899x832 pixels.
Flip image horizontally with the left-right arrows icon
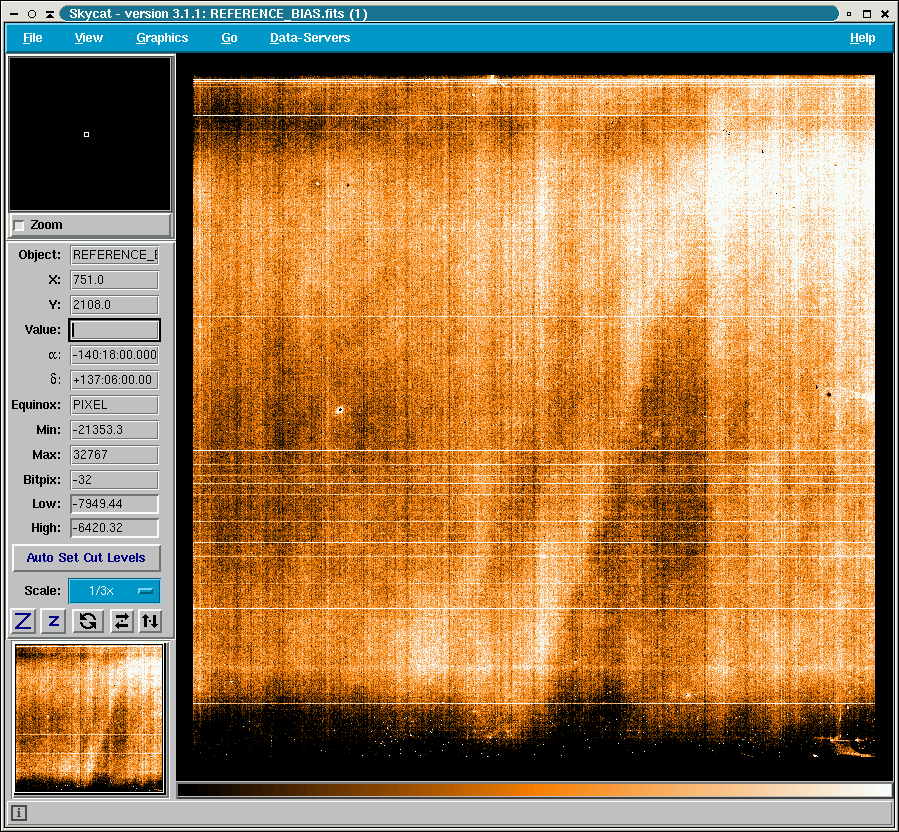pyautogui.click(x=121, y=621)
